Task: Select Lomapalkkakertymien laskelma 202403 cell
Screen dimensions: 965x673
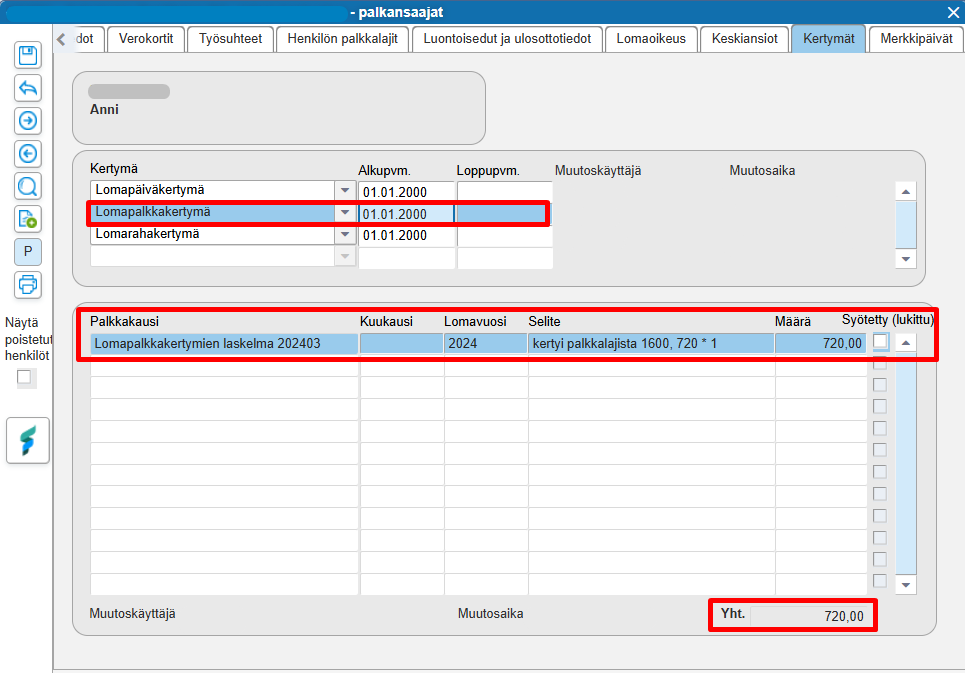Action: pyautogui.click(x=224, y=343)
